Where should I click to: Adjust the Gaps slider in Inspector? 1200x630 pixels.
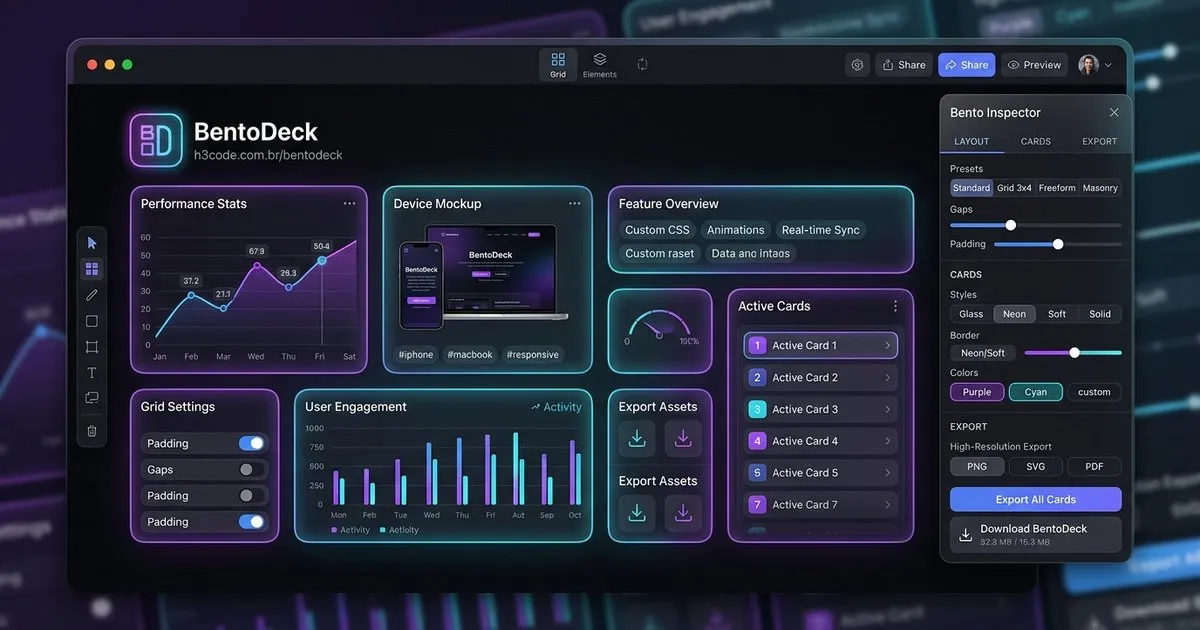[1036, 225]
